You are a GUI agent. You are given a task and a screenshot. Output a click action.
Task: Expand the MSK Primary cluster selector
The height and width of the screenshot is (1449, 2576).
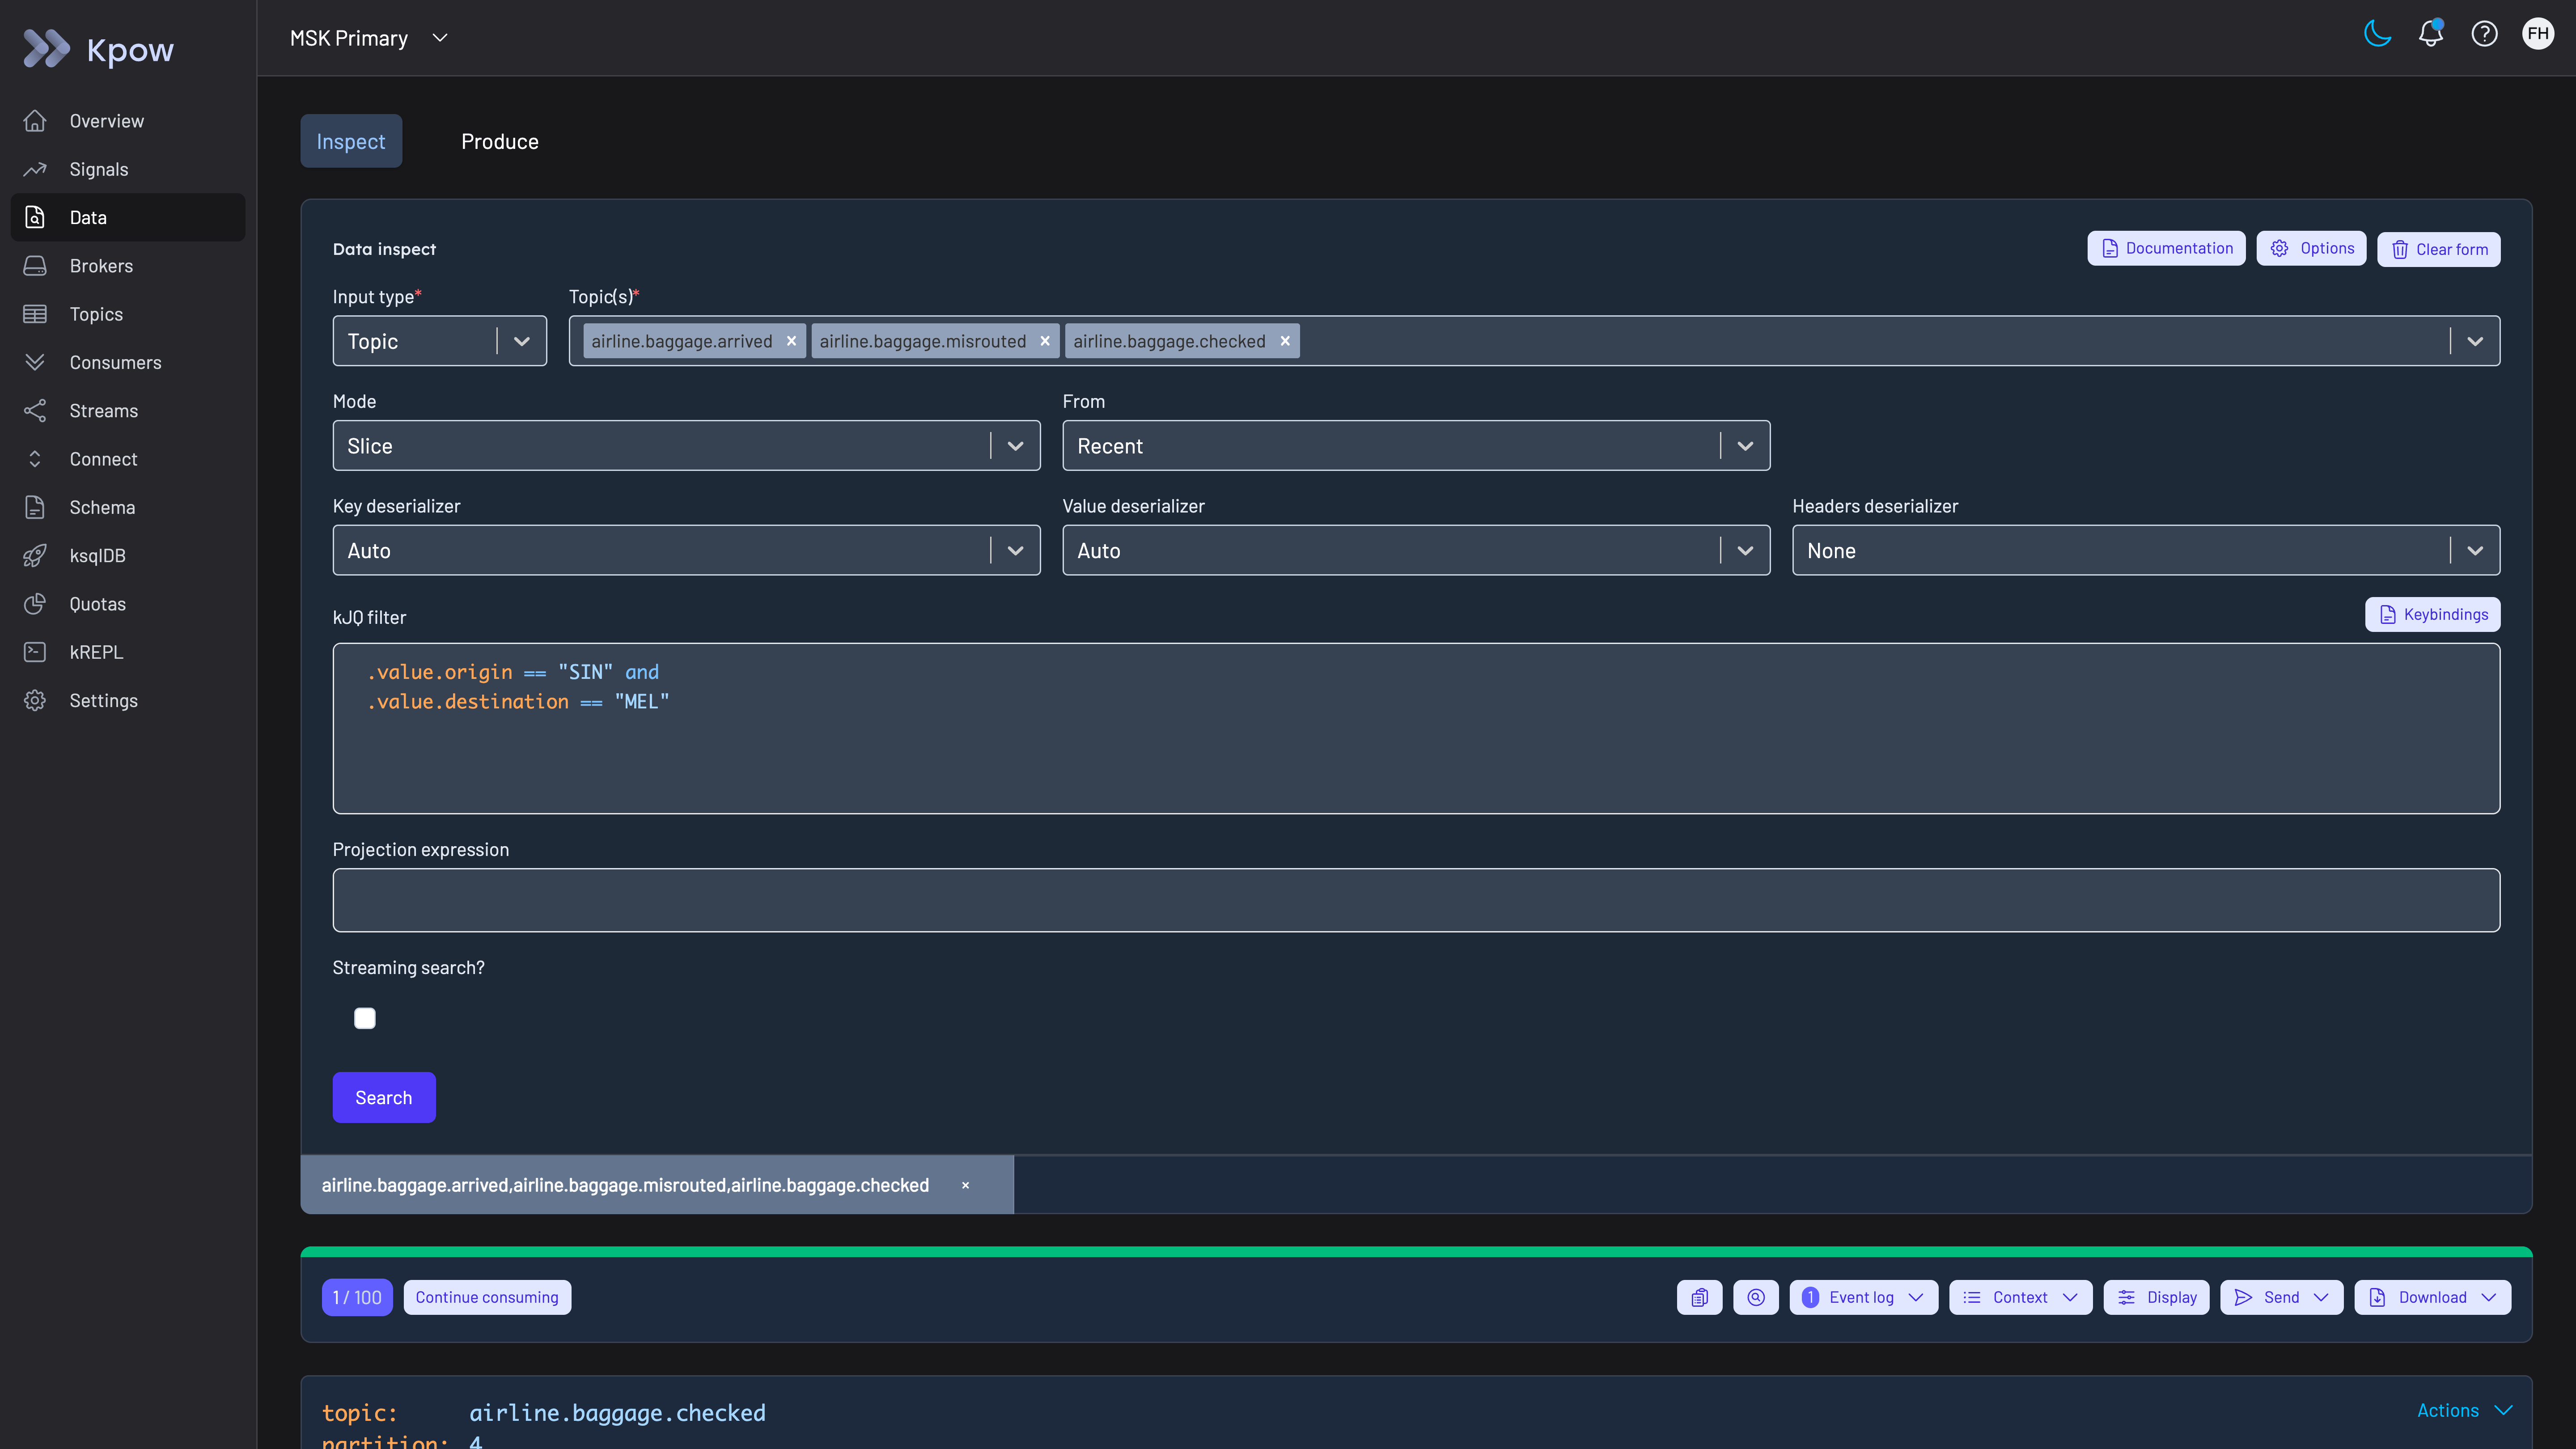(368, 38)
